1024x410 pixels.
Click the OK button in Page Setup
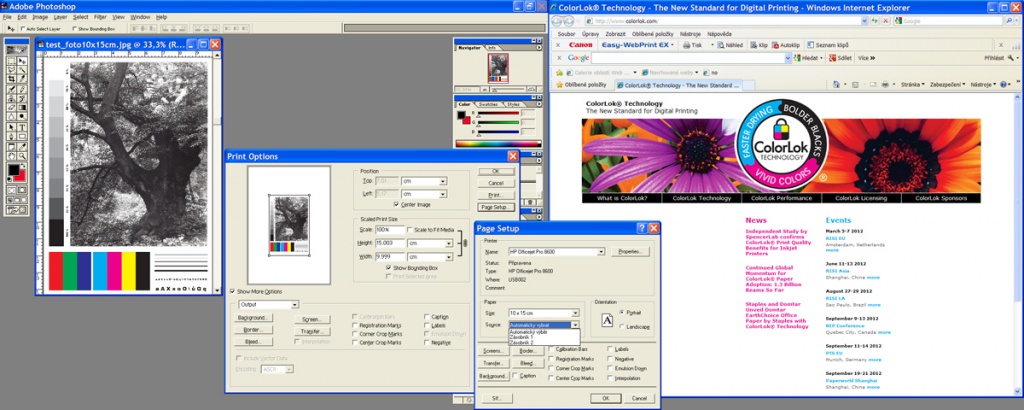click(605, 398)
